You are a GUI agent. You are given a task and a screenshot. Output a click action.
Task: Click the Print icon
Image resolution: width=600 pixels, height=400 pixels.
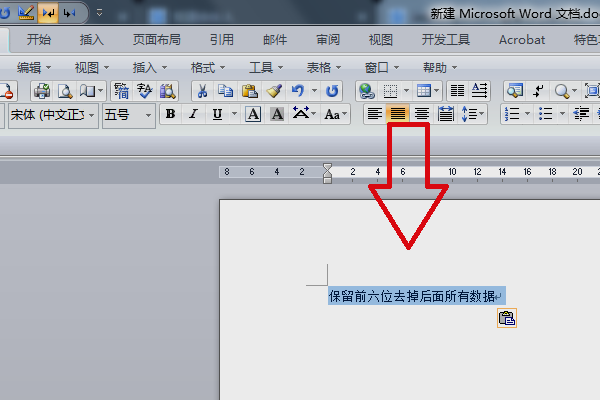(x=42, y=91)
